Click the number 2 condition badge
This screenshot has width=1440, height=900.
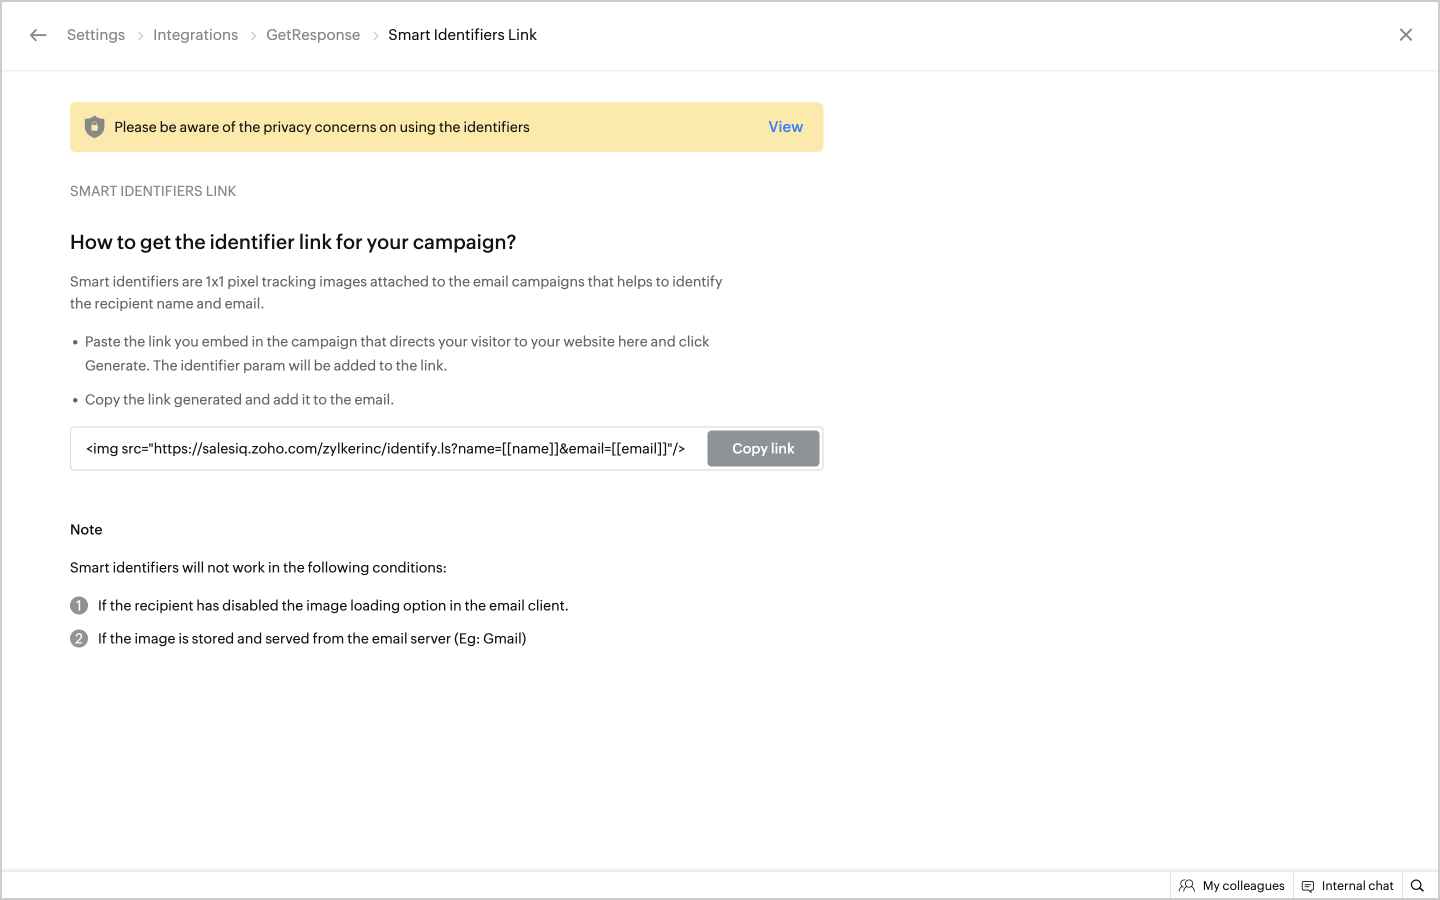[79, 639]
